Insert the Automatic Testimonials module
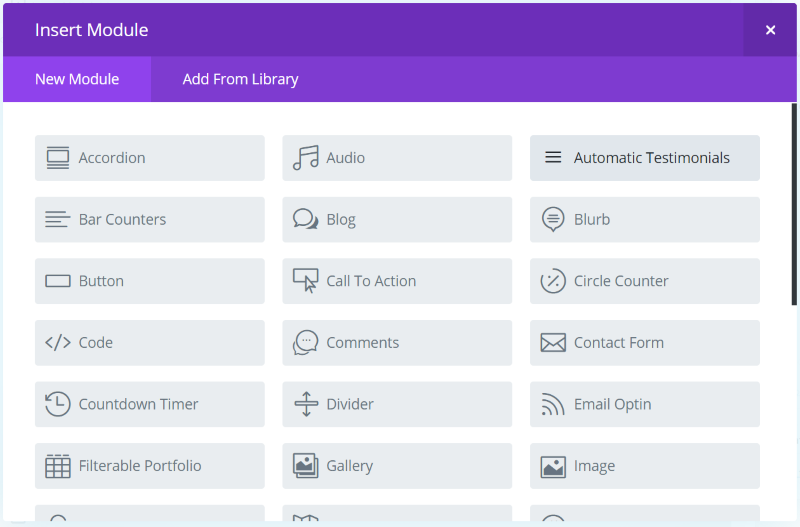800x527 pixels. (645, 158)
